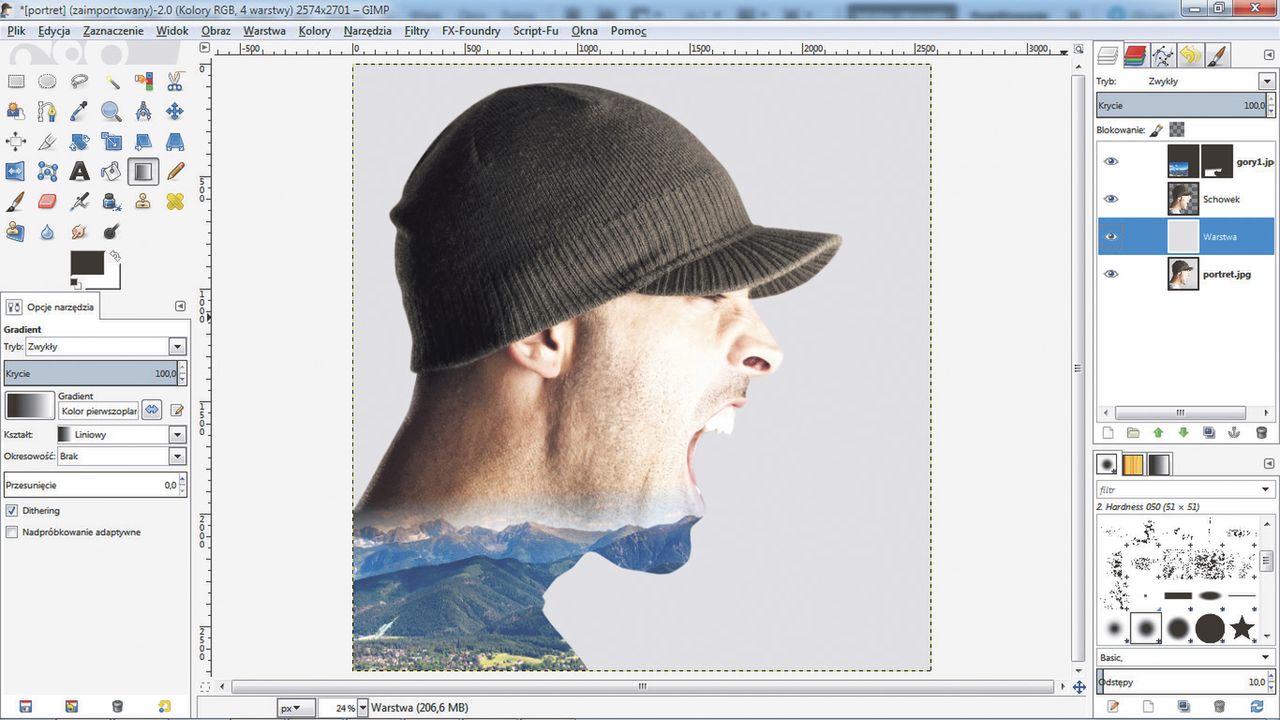Viewport: 1280px width, 720px height.
Task: Hide the Schowek layer via eye icon
Action: click(1111, 199)
